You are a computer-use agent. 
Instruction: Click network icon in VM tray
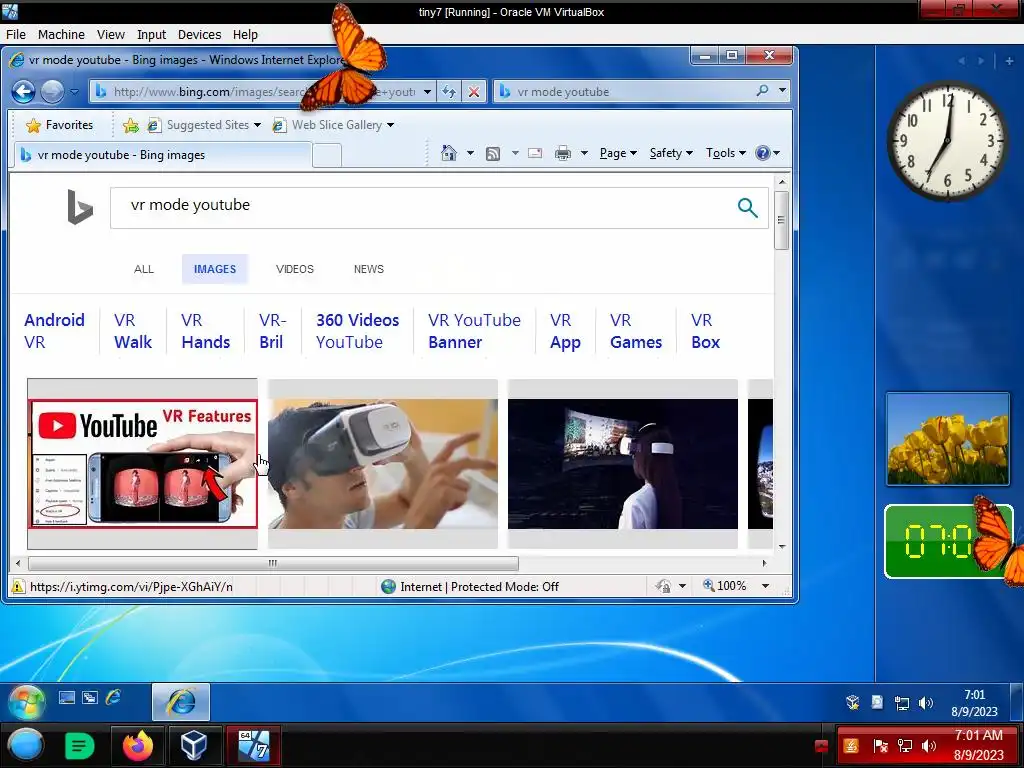[902, 703]
